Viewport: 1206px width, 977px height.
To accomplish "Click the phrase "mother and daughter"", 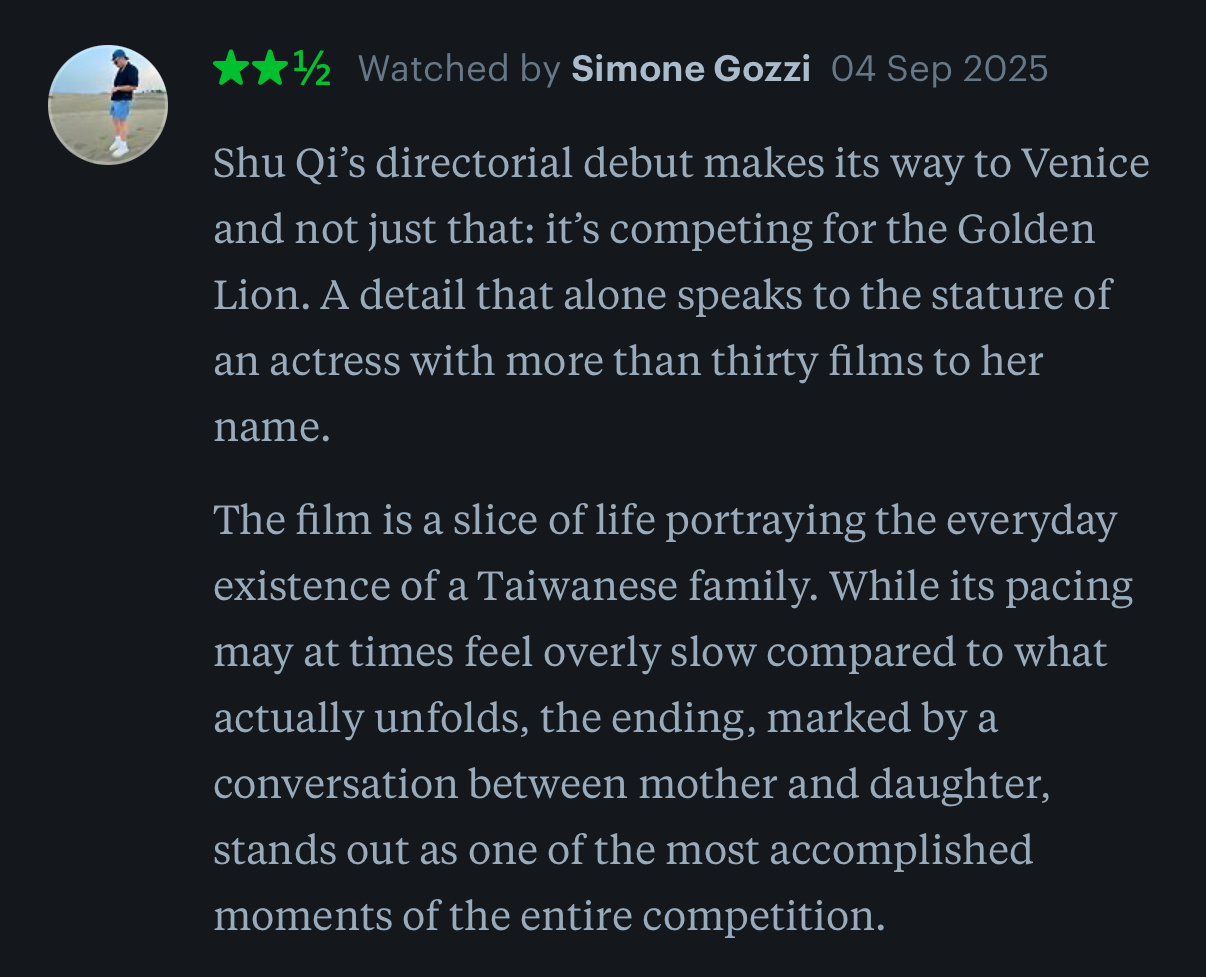I will point(845,784).
